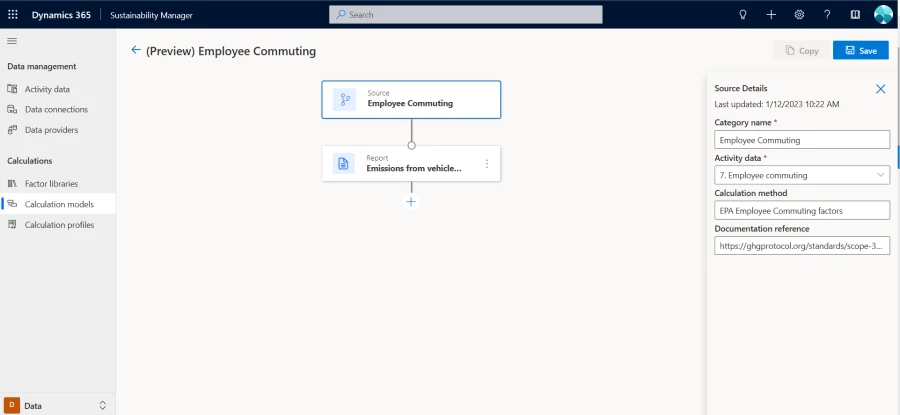This screenshot has width=900, height=415.
Task: Click the lightbulb ideas icon
Action: 743,15
